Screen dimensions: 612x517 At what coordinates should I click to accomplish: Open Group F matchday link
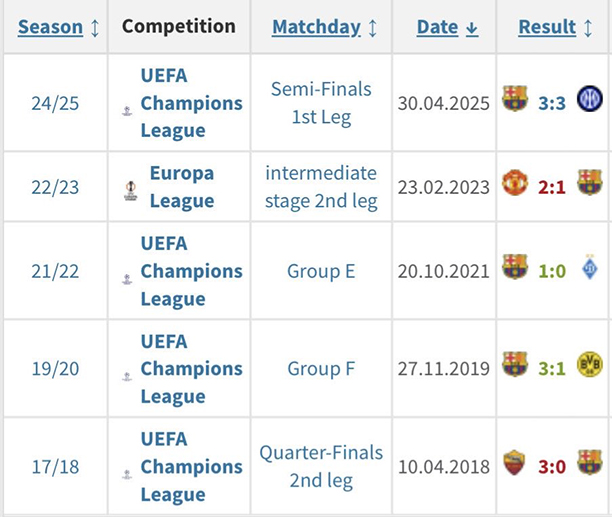tap(321, 369)
